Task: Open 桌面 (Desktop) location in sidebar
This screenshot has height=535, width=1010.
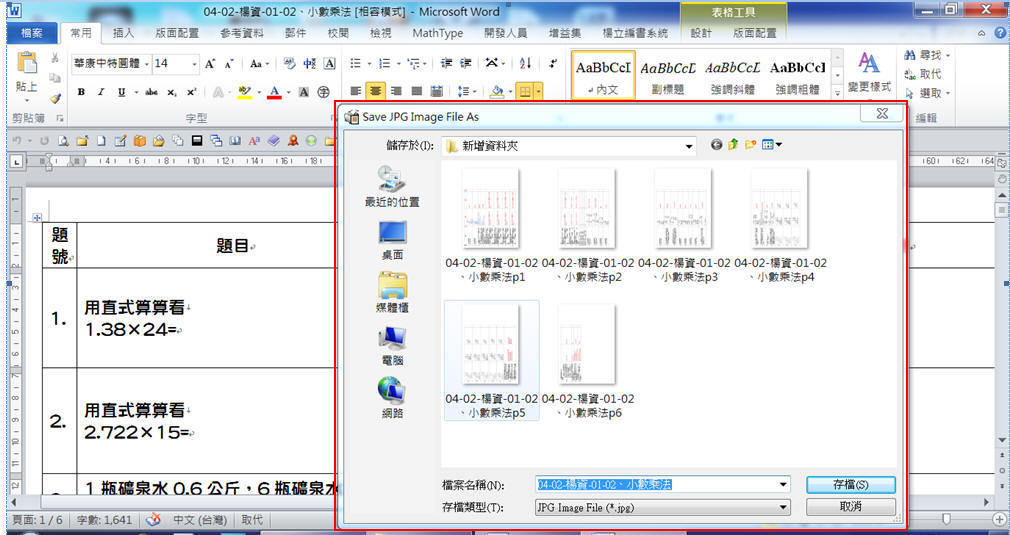Action: coord(392,240)
